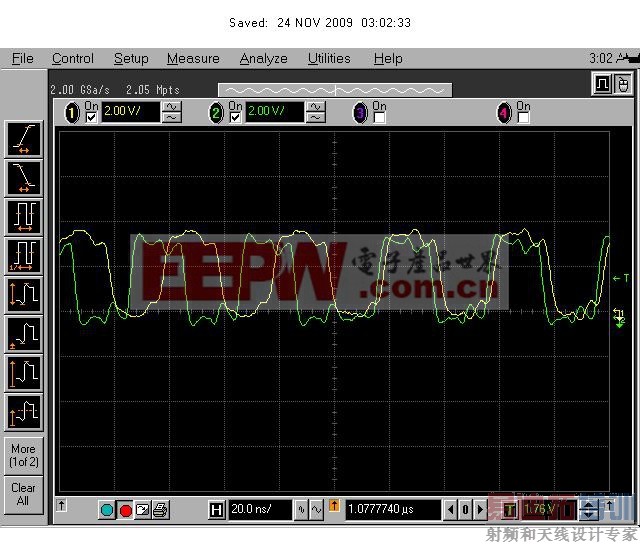Open channel 1 setup via yellow 1 button
The width and height of the screenshot is (640, 544).
[x=72, y=113]
